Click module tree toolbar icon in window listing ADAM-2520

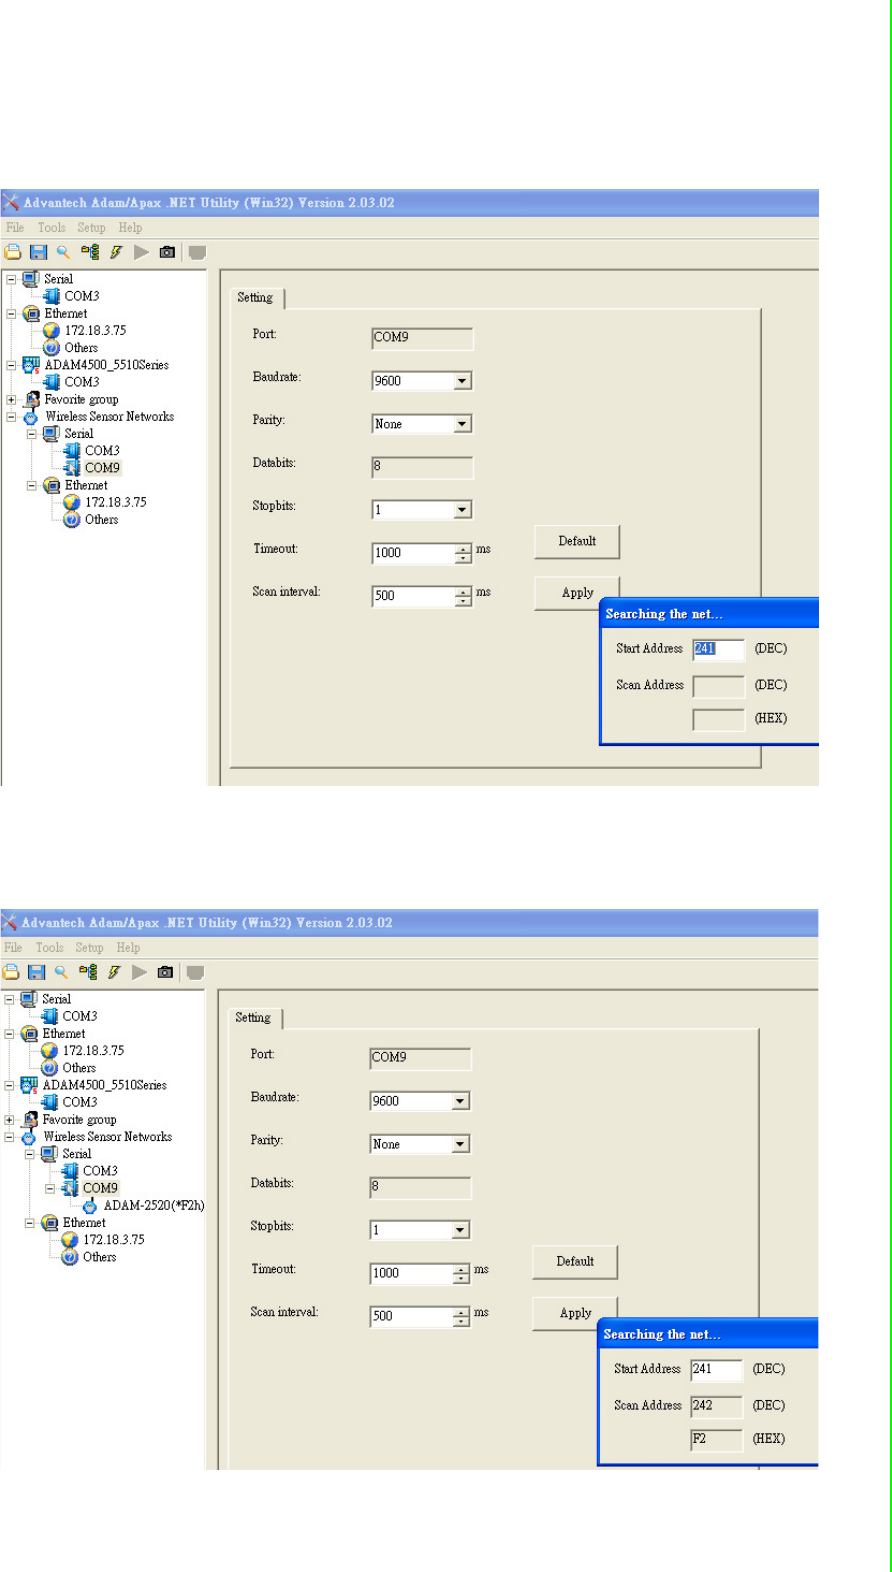[88, 972]
